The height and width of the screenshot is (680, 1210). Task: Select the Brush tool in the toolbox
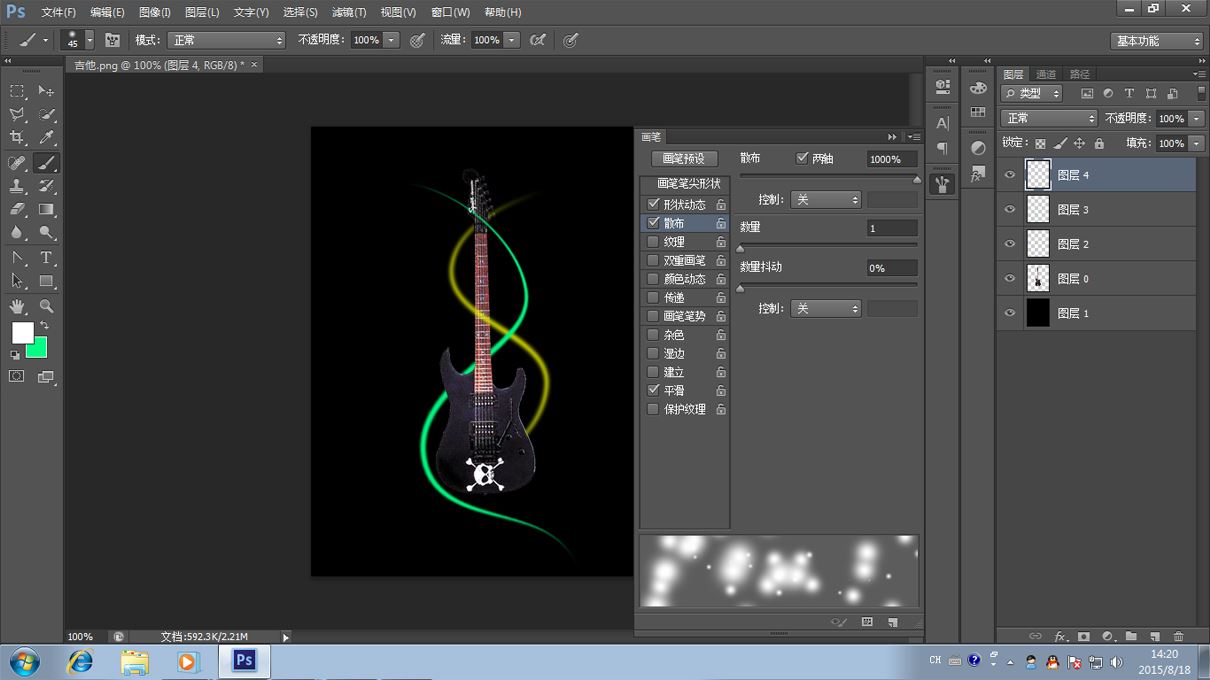pos(46,163)
